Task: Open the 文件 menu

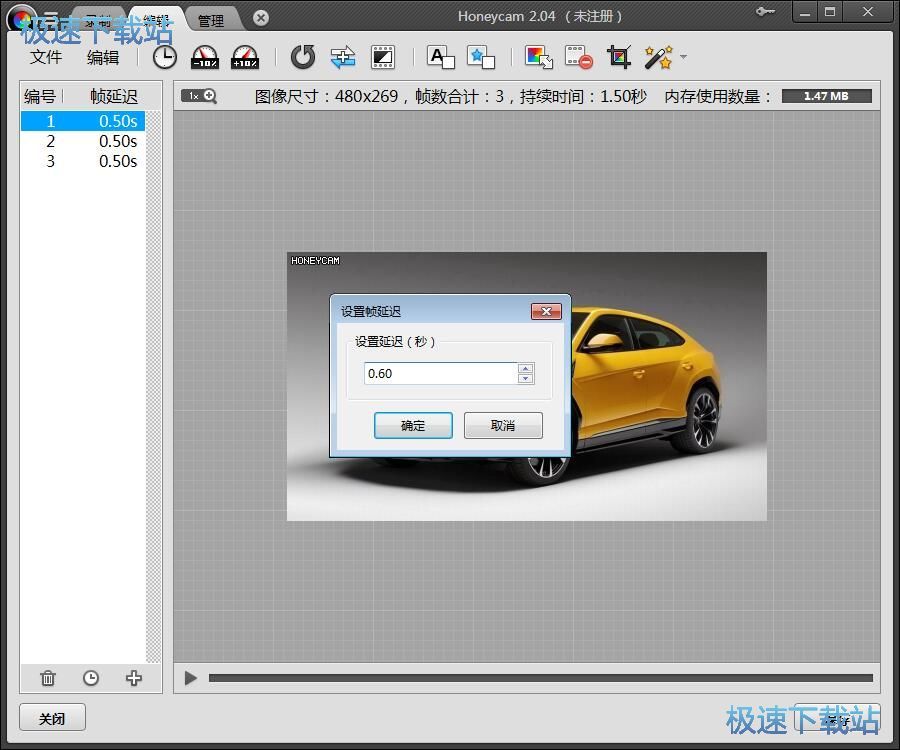Action: tap(46, 57)
